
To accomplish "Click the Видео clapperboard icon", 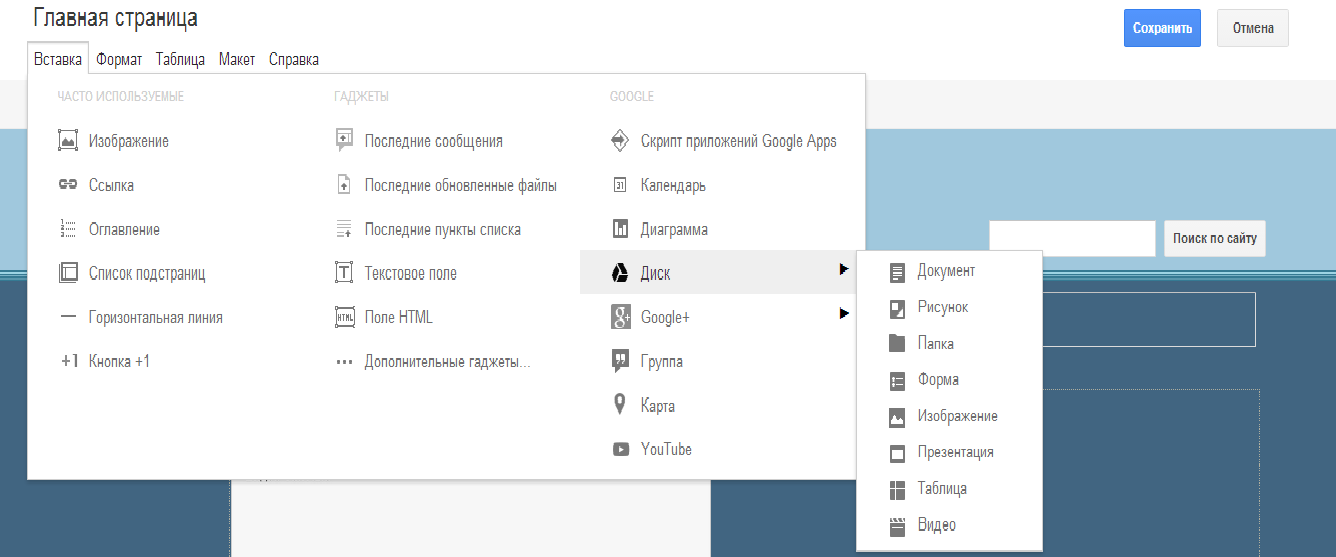I will (897, 525).
